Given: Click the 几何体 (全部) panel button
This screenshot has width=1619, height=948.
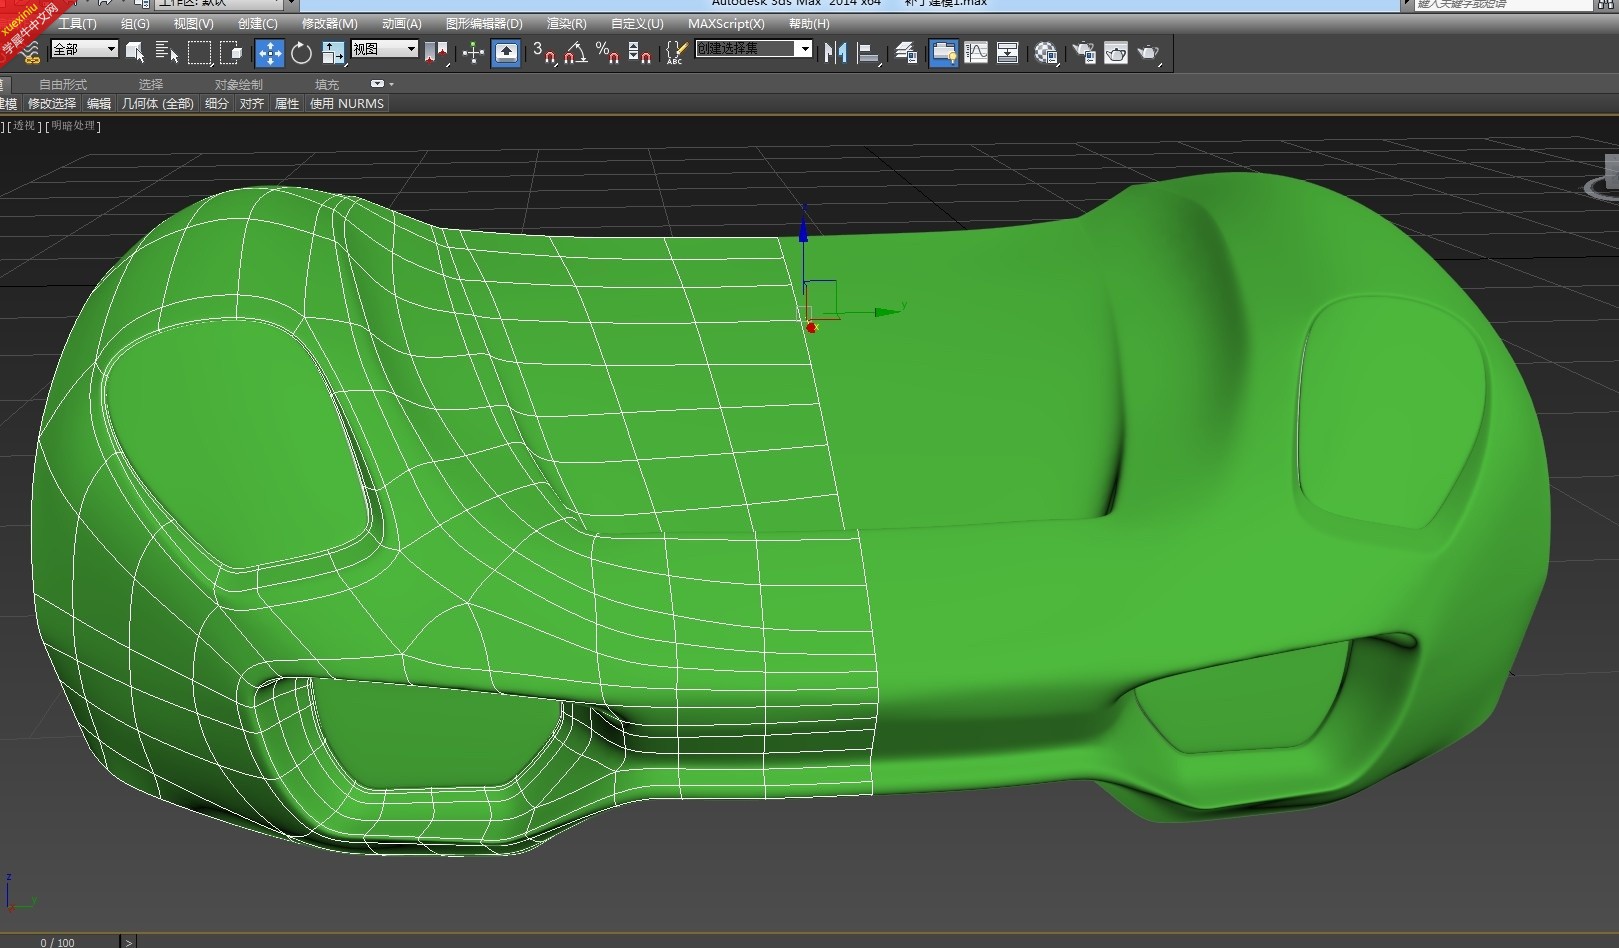Looking at the screenshot, I should [158, 103].
